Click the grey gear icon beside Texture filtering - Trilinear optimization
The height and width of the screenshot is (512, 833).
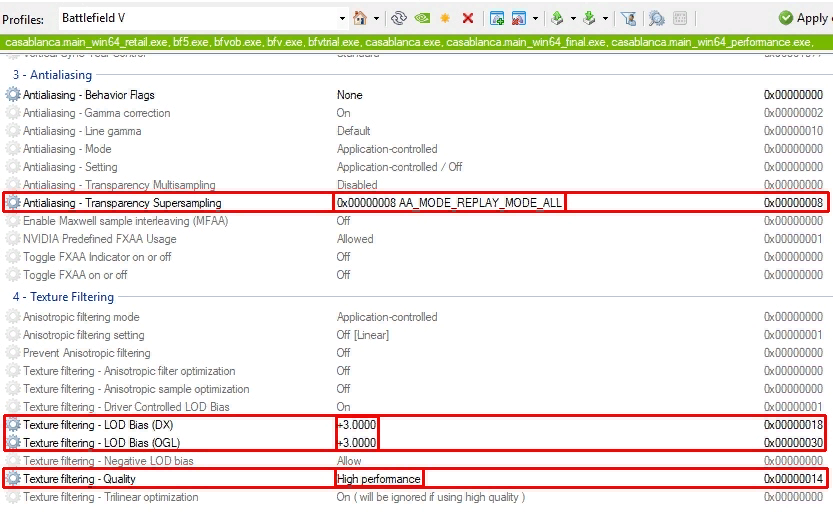pyautogui.click(x=13, y=497)
